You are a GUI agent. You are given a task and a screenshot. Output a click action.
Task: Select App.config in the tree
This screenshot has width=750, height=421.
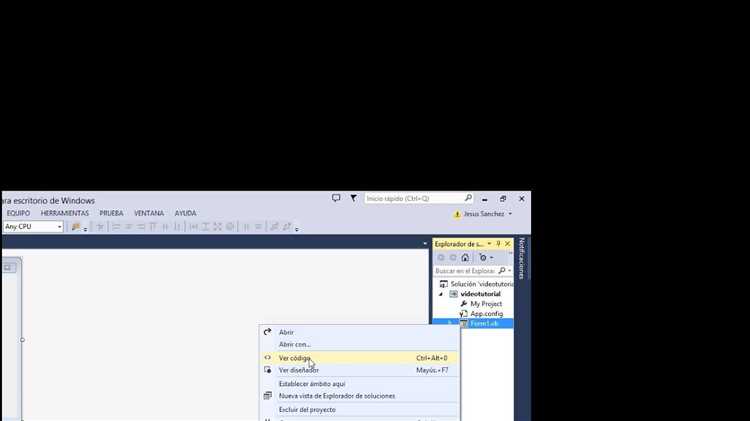(486, 314)
